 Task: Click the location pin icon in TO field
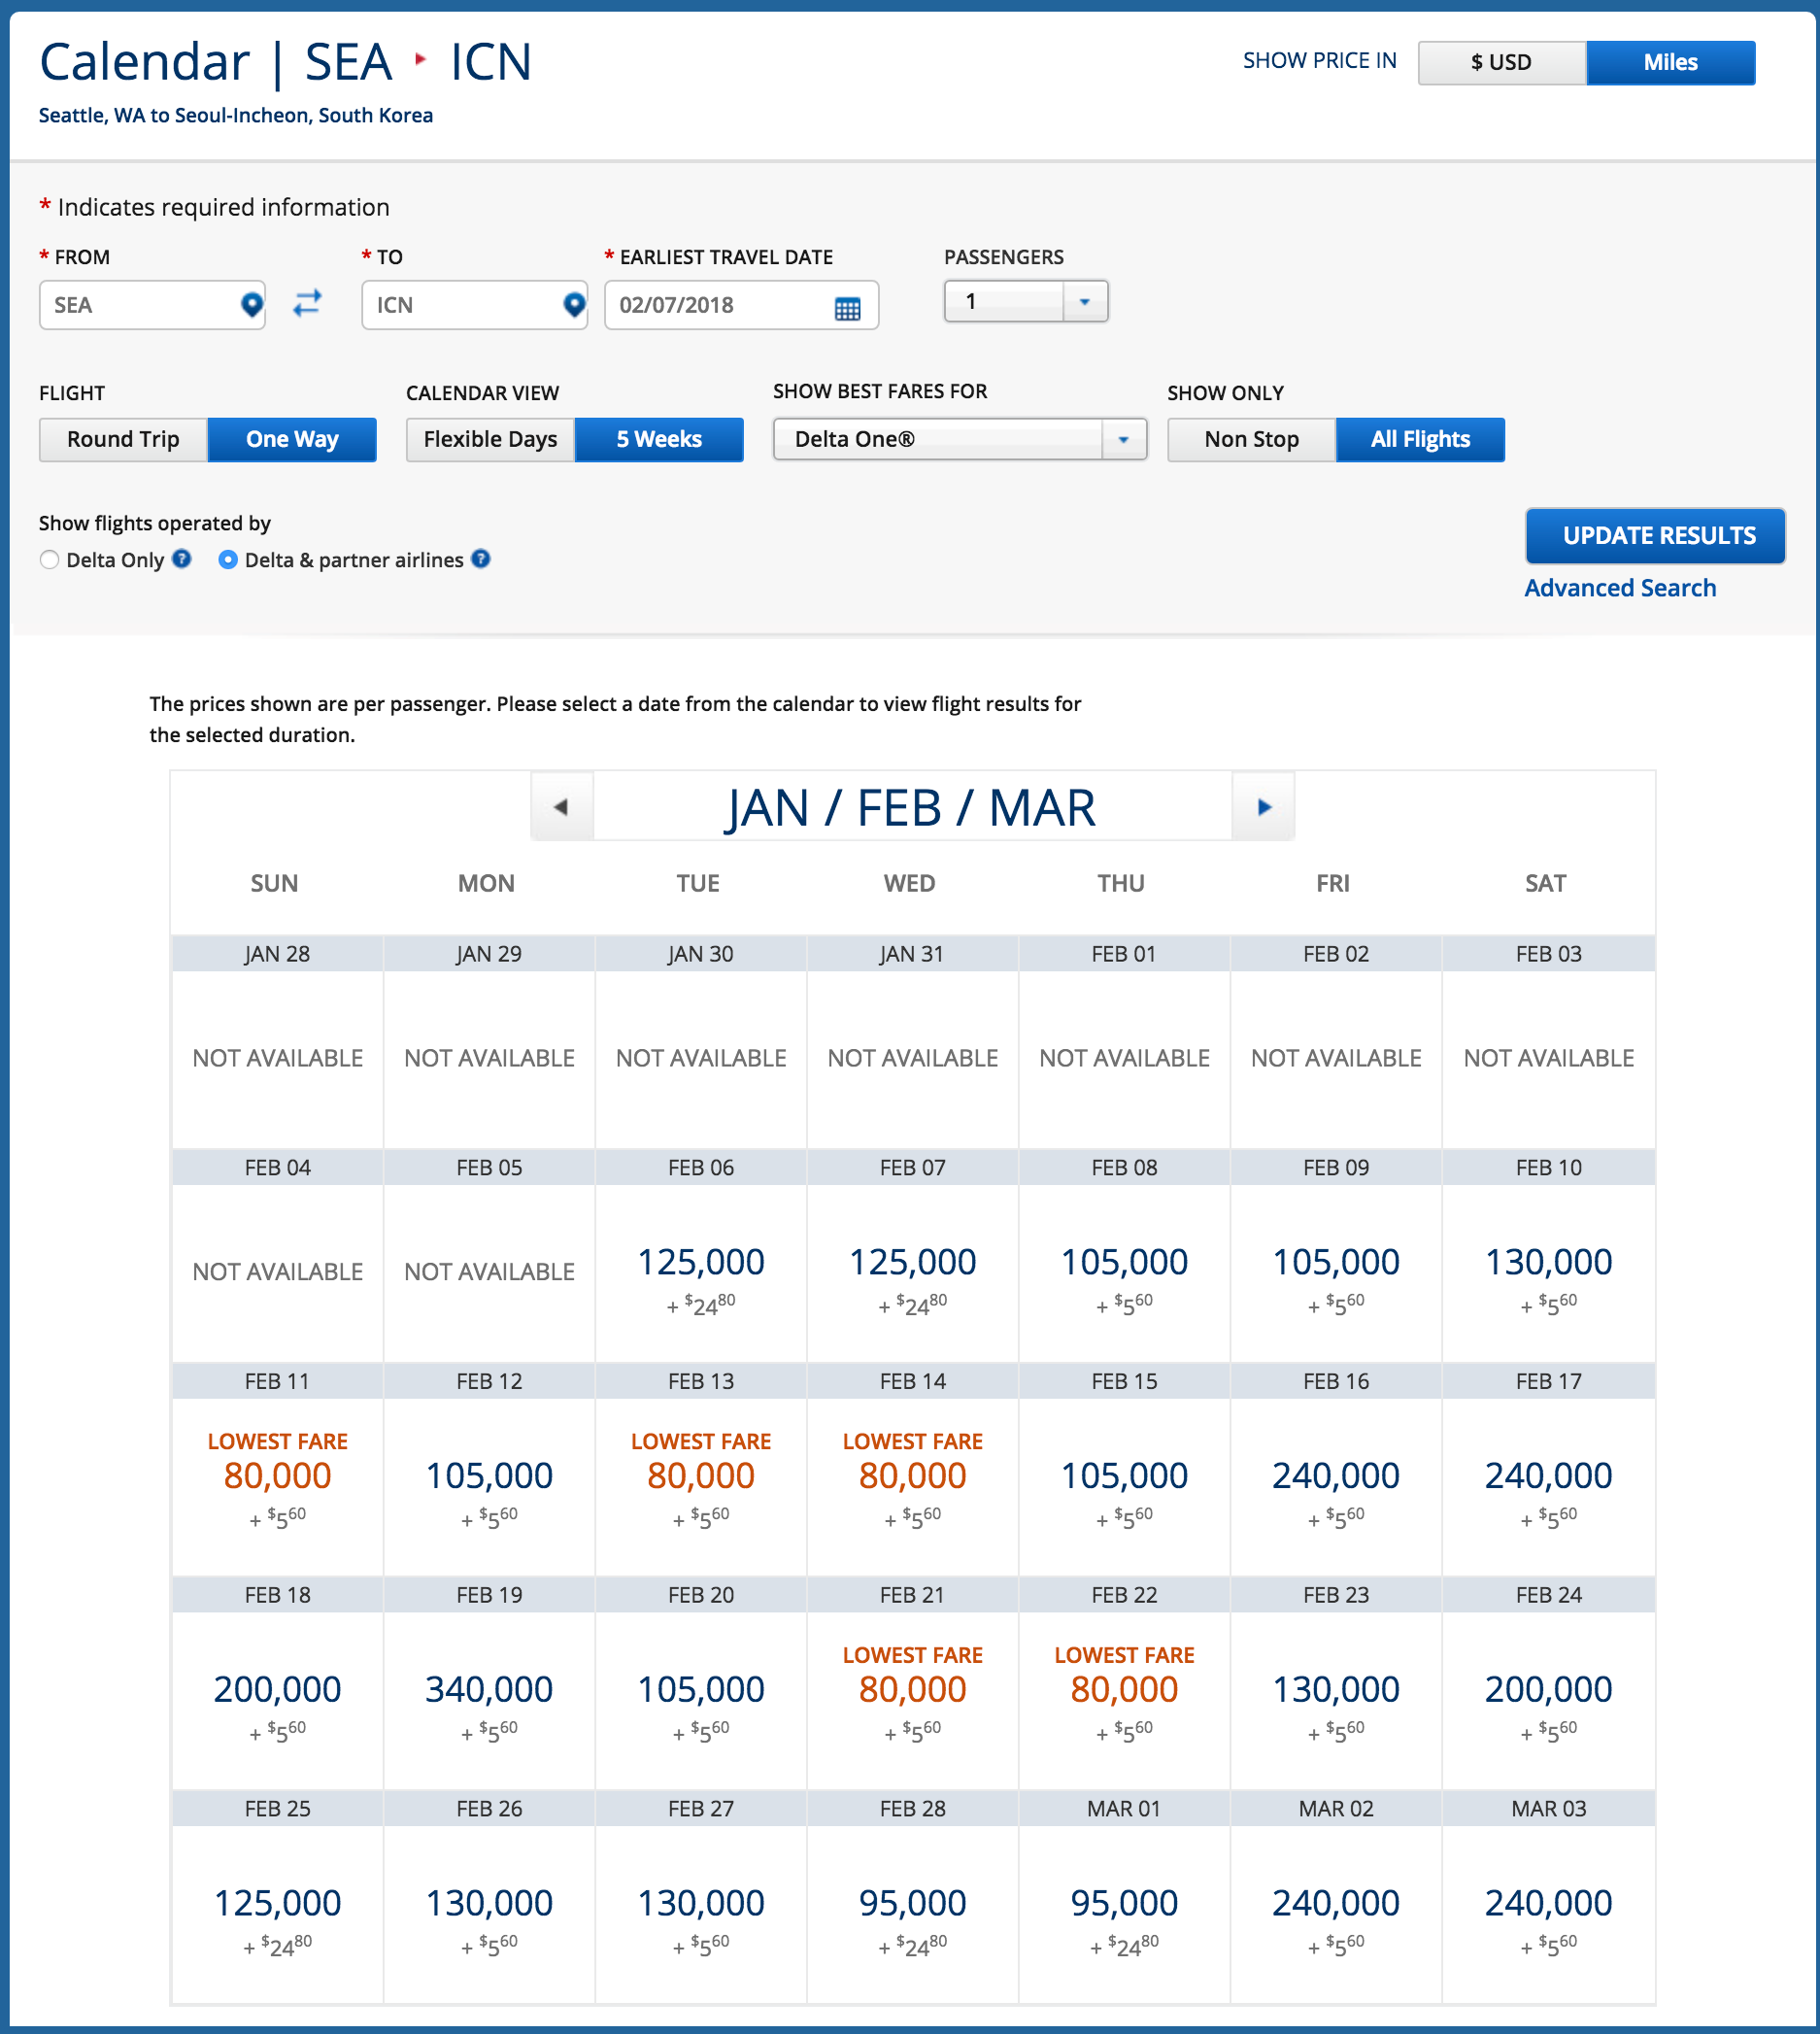coord(574,304)
